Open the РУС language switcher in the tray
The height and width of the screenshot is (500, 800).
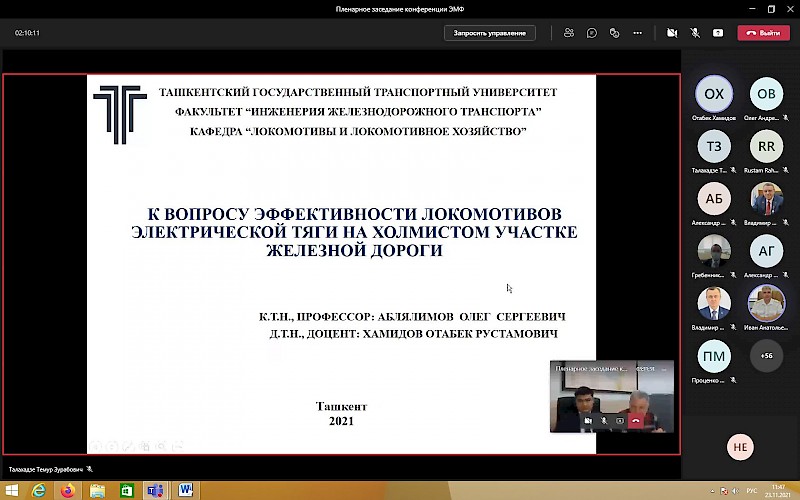coord(747,490)
